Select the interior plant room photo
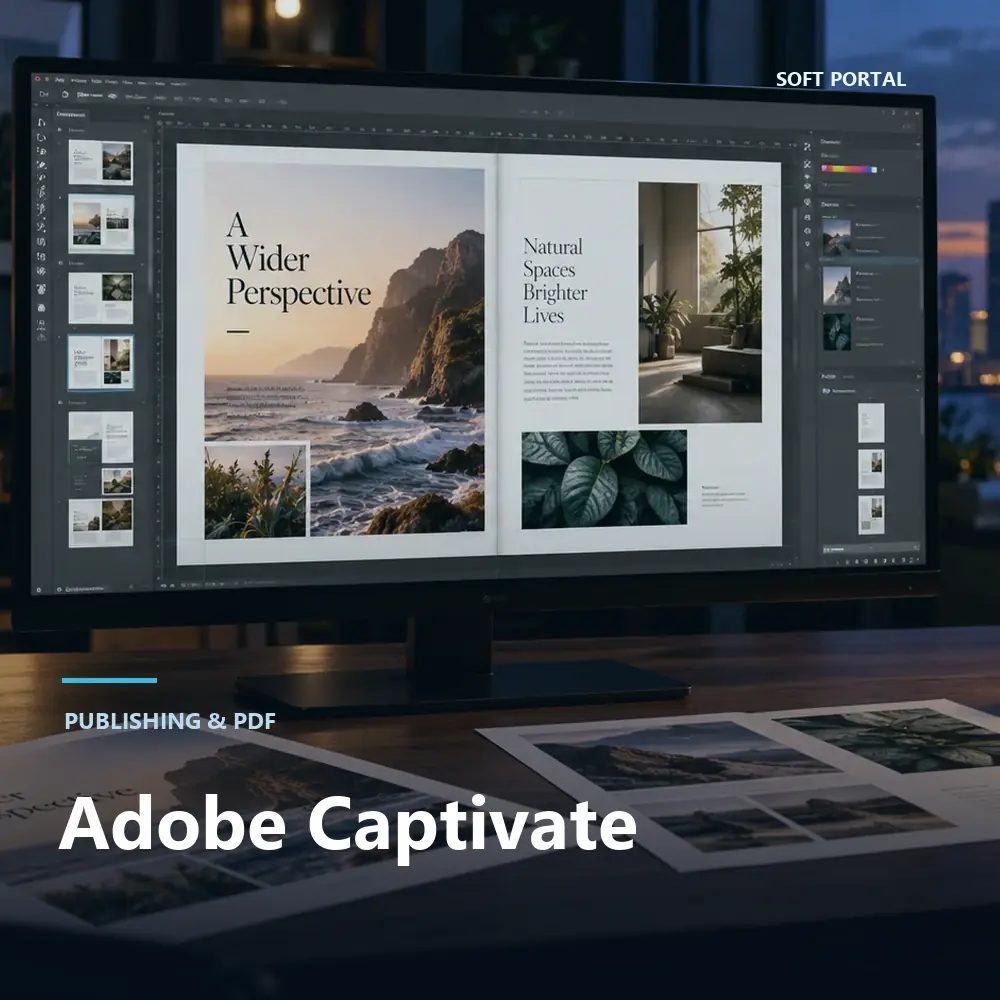 [x=700, y=303]
